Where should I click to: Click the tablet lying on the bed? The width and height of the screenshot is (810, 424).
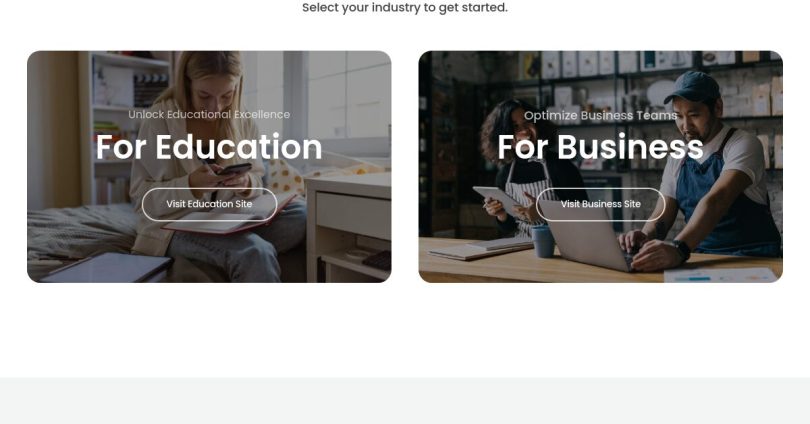point(107,267)
